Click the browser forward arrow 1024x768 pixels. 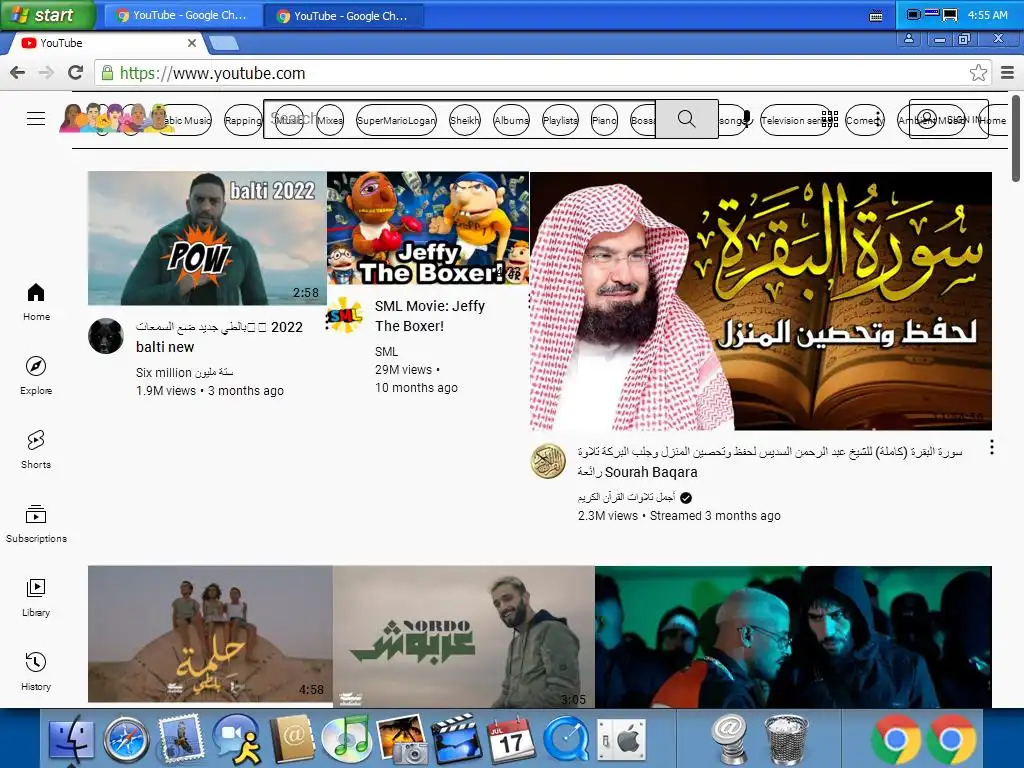coord(46,72)
